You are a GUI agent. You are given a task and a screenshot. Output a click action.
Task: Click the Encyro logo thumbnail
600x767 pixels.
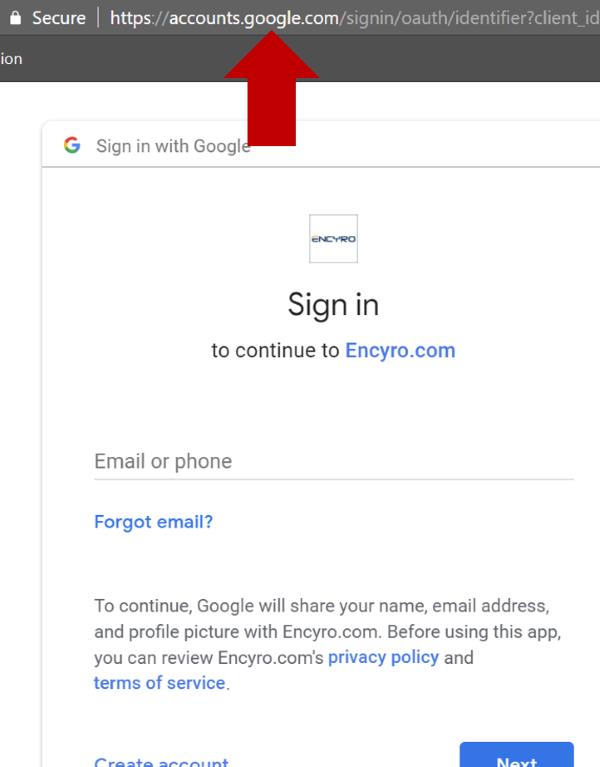tap(333, 239)
